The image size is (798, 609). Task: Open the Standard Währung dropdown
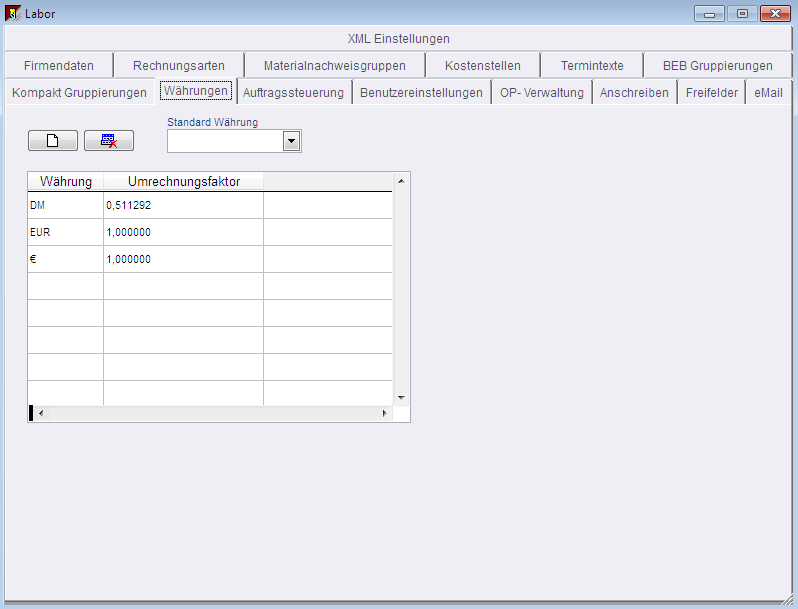point(291,142)
